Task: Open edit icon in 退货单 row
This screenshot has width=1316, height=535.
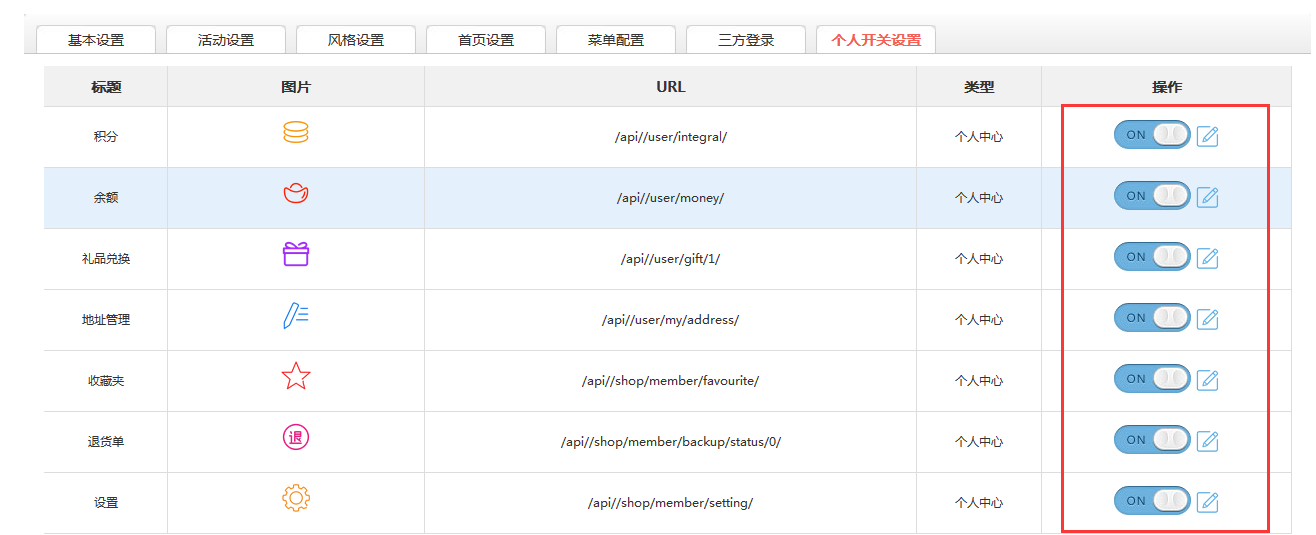Action: (x=1207, y=441)
